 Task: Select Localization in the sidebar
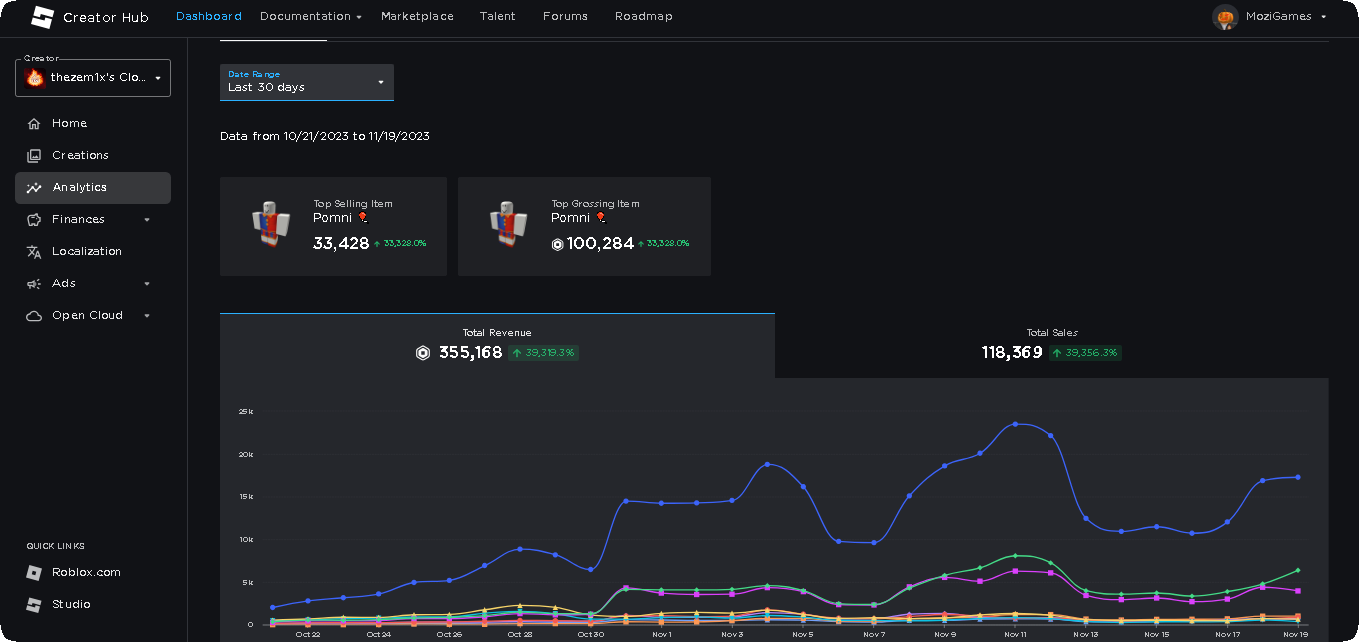click(x=93, y=252)
